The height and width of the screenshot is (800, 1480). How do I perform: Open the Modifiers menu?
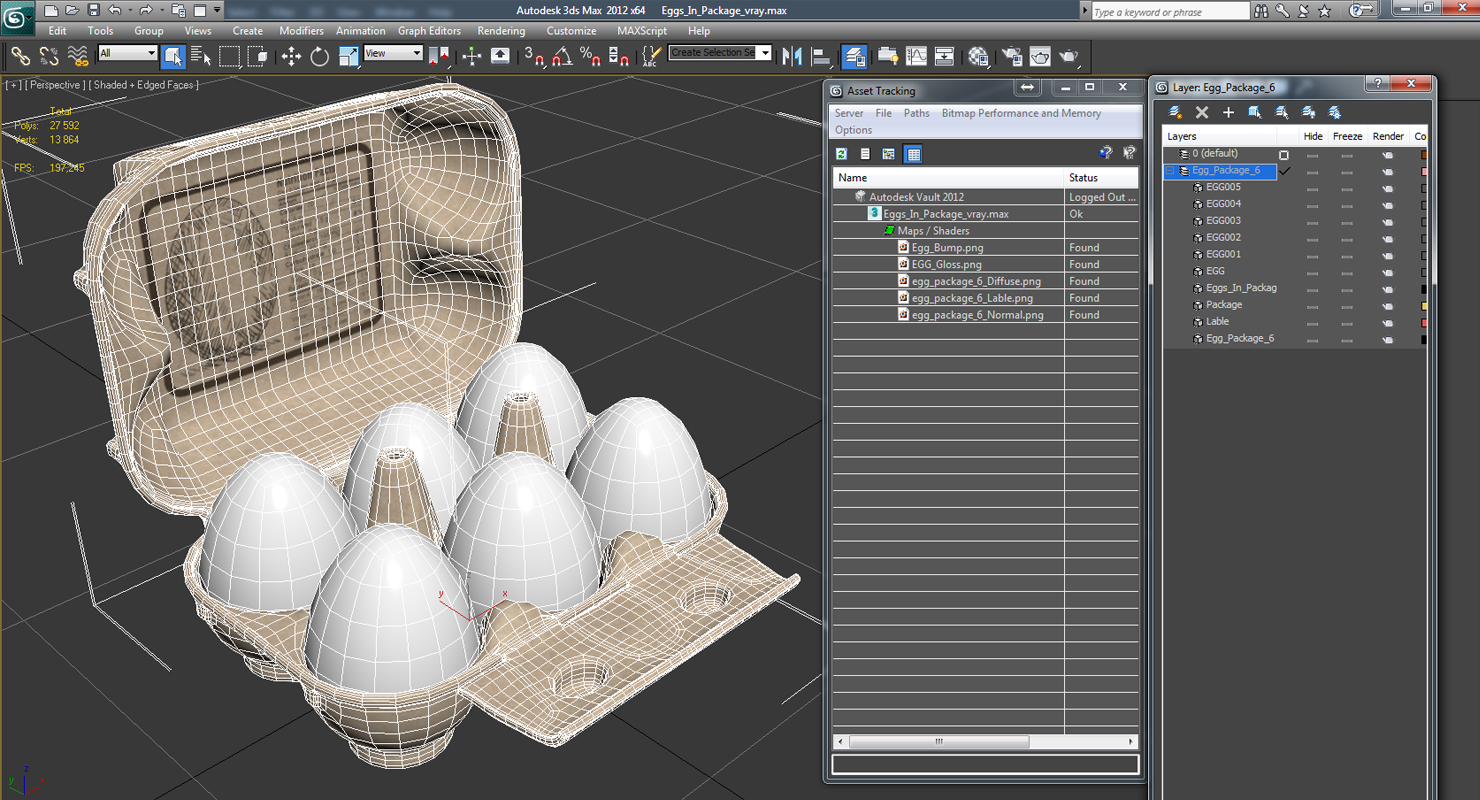(x=301, y=31)
